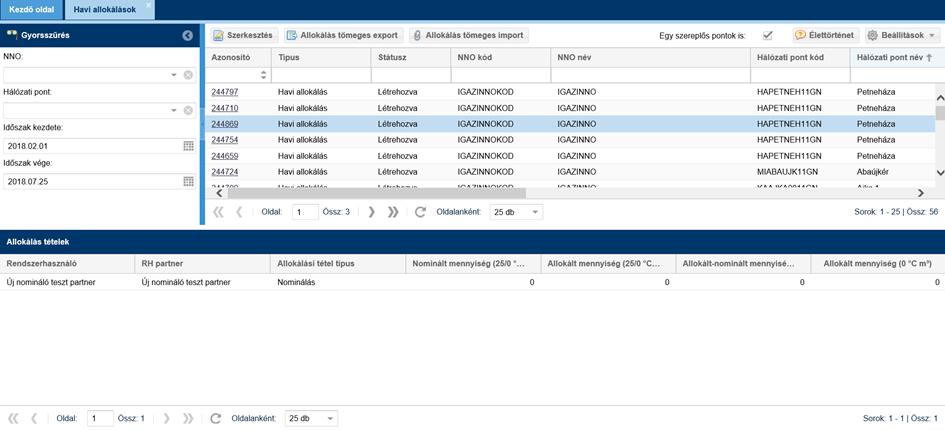Open allocation link 244710
Viewport: 945px width, 431px height.
pos(225,108)
